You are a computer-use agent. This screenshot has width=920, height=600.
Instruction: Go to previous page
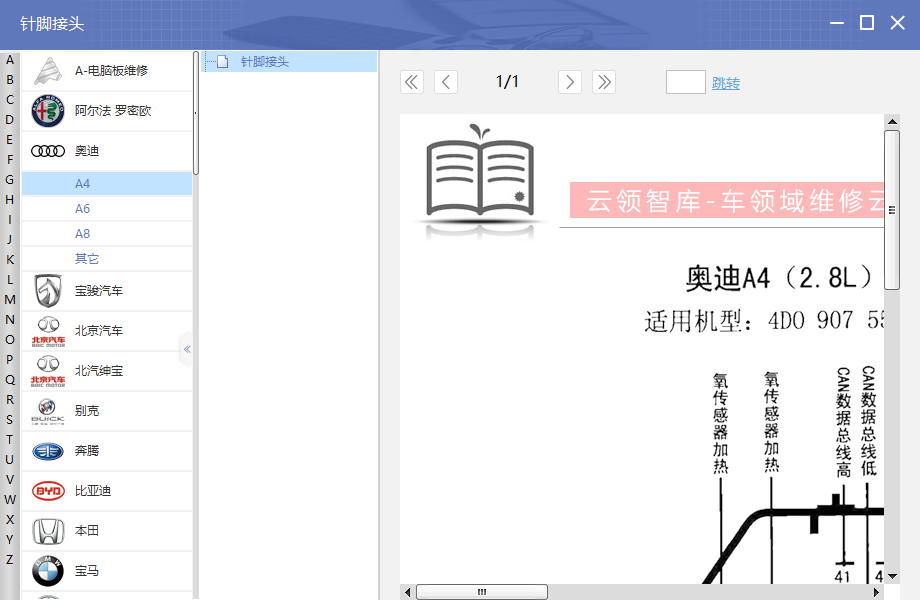pyautogui.click(x=446, y=82)
